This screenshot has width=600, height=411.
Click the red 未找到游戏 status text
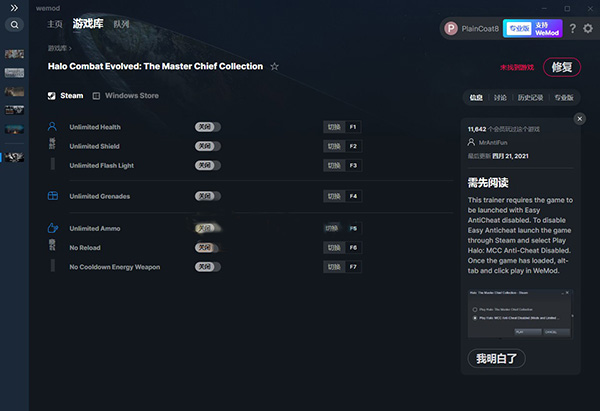[517, 68]
